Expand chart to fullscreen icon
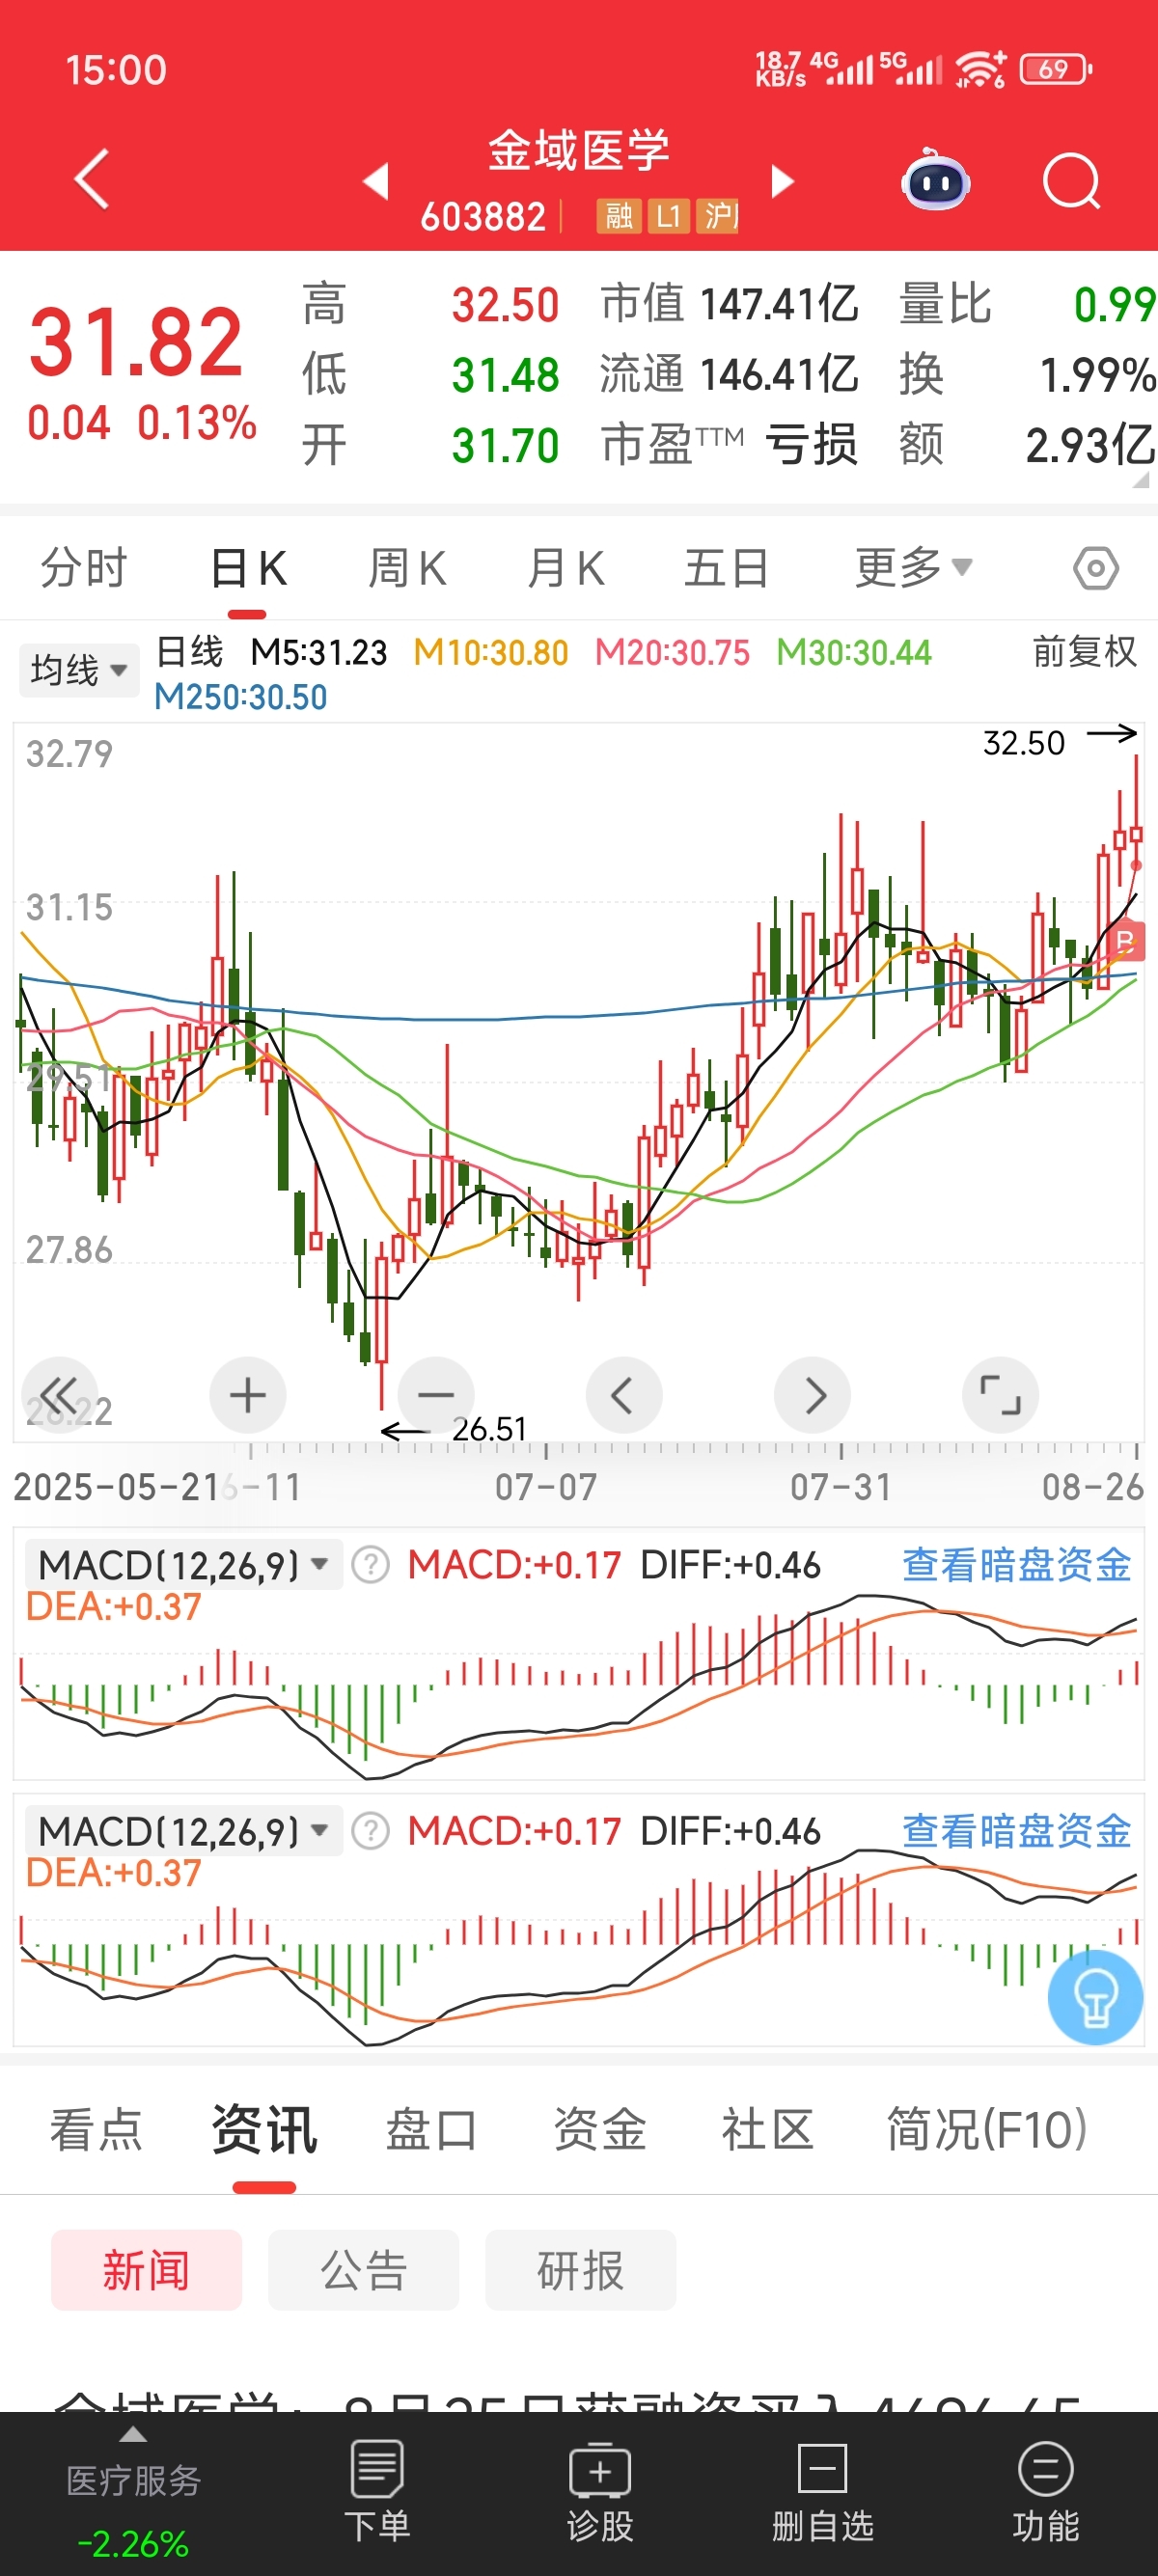 pos(1000,1394)
